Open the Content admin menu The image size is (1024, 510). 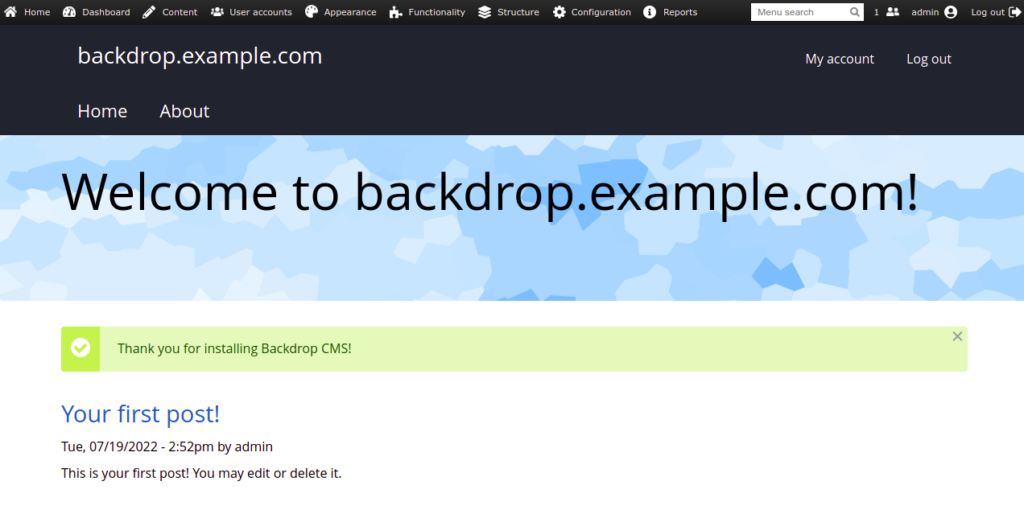tap(180, 12)
